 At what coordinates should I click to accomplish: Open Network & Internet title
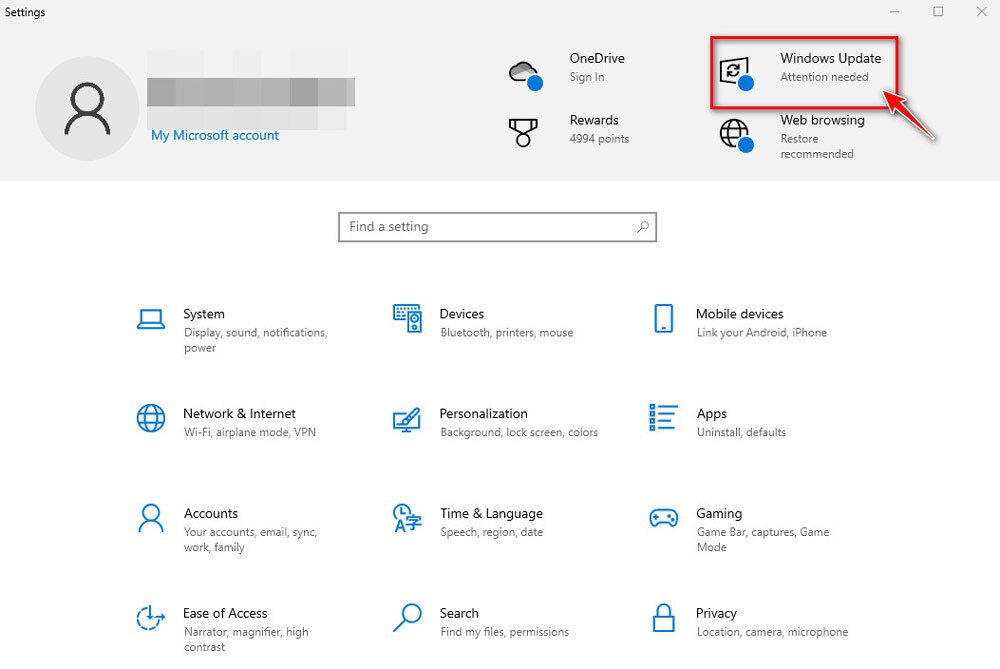[x=239, y=413]
